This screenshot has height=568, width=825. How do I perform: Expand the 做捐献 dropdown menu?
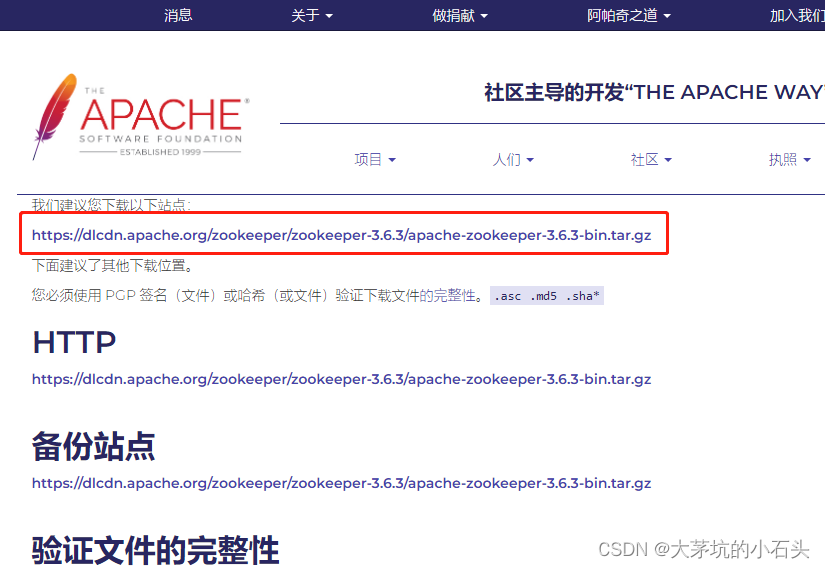[460, 15]
